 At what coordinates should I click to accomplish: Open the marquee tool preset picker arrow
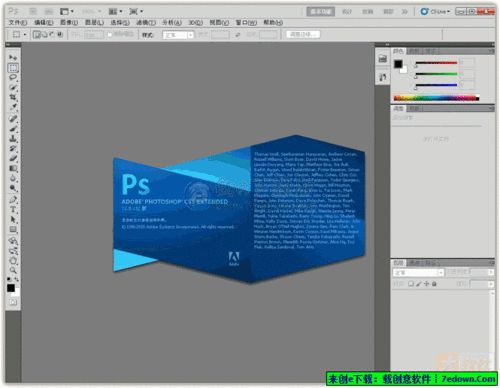(x=25, y=35)
